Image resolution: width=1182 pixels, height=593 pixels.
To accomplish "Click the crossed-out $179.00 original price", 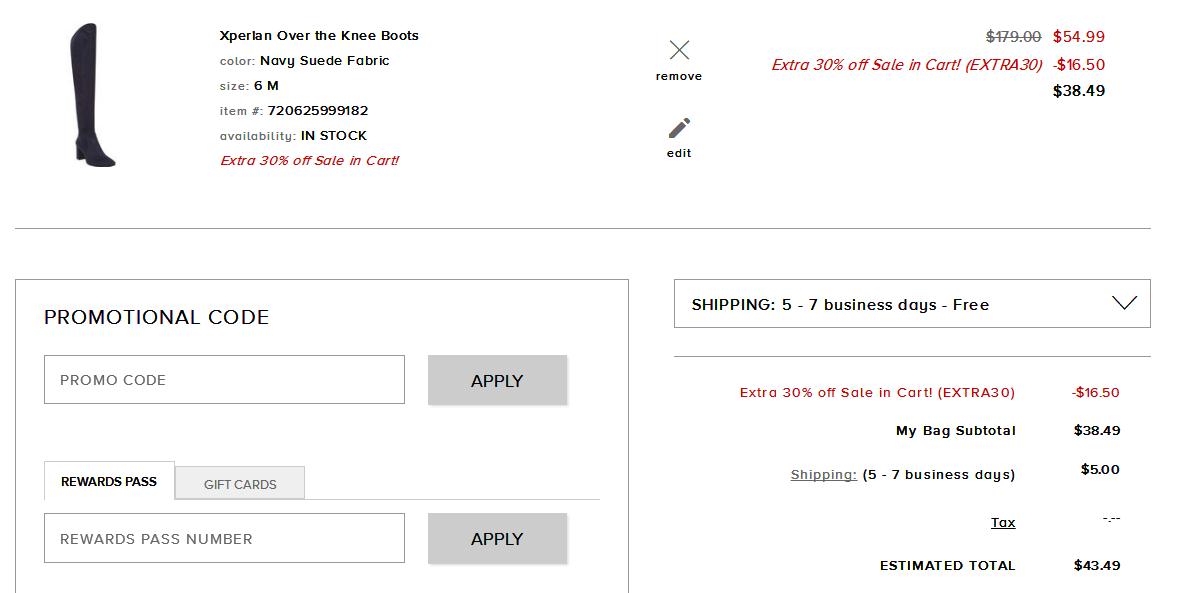I will click(1013, 37).
